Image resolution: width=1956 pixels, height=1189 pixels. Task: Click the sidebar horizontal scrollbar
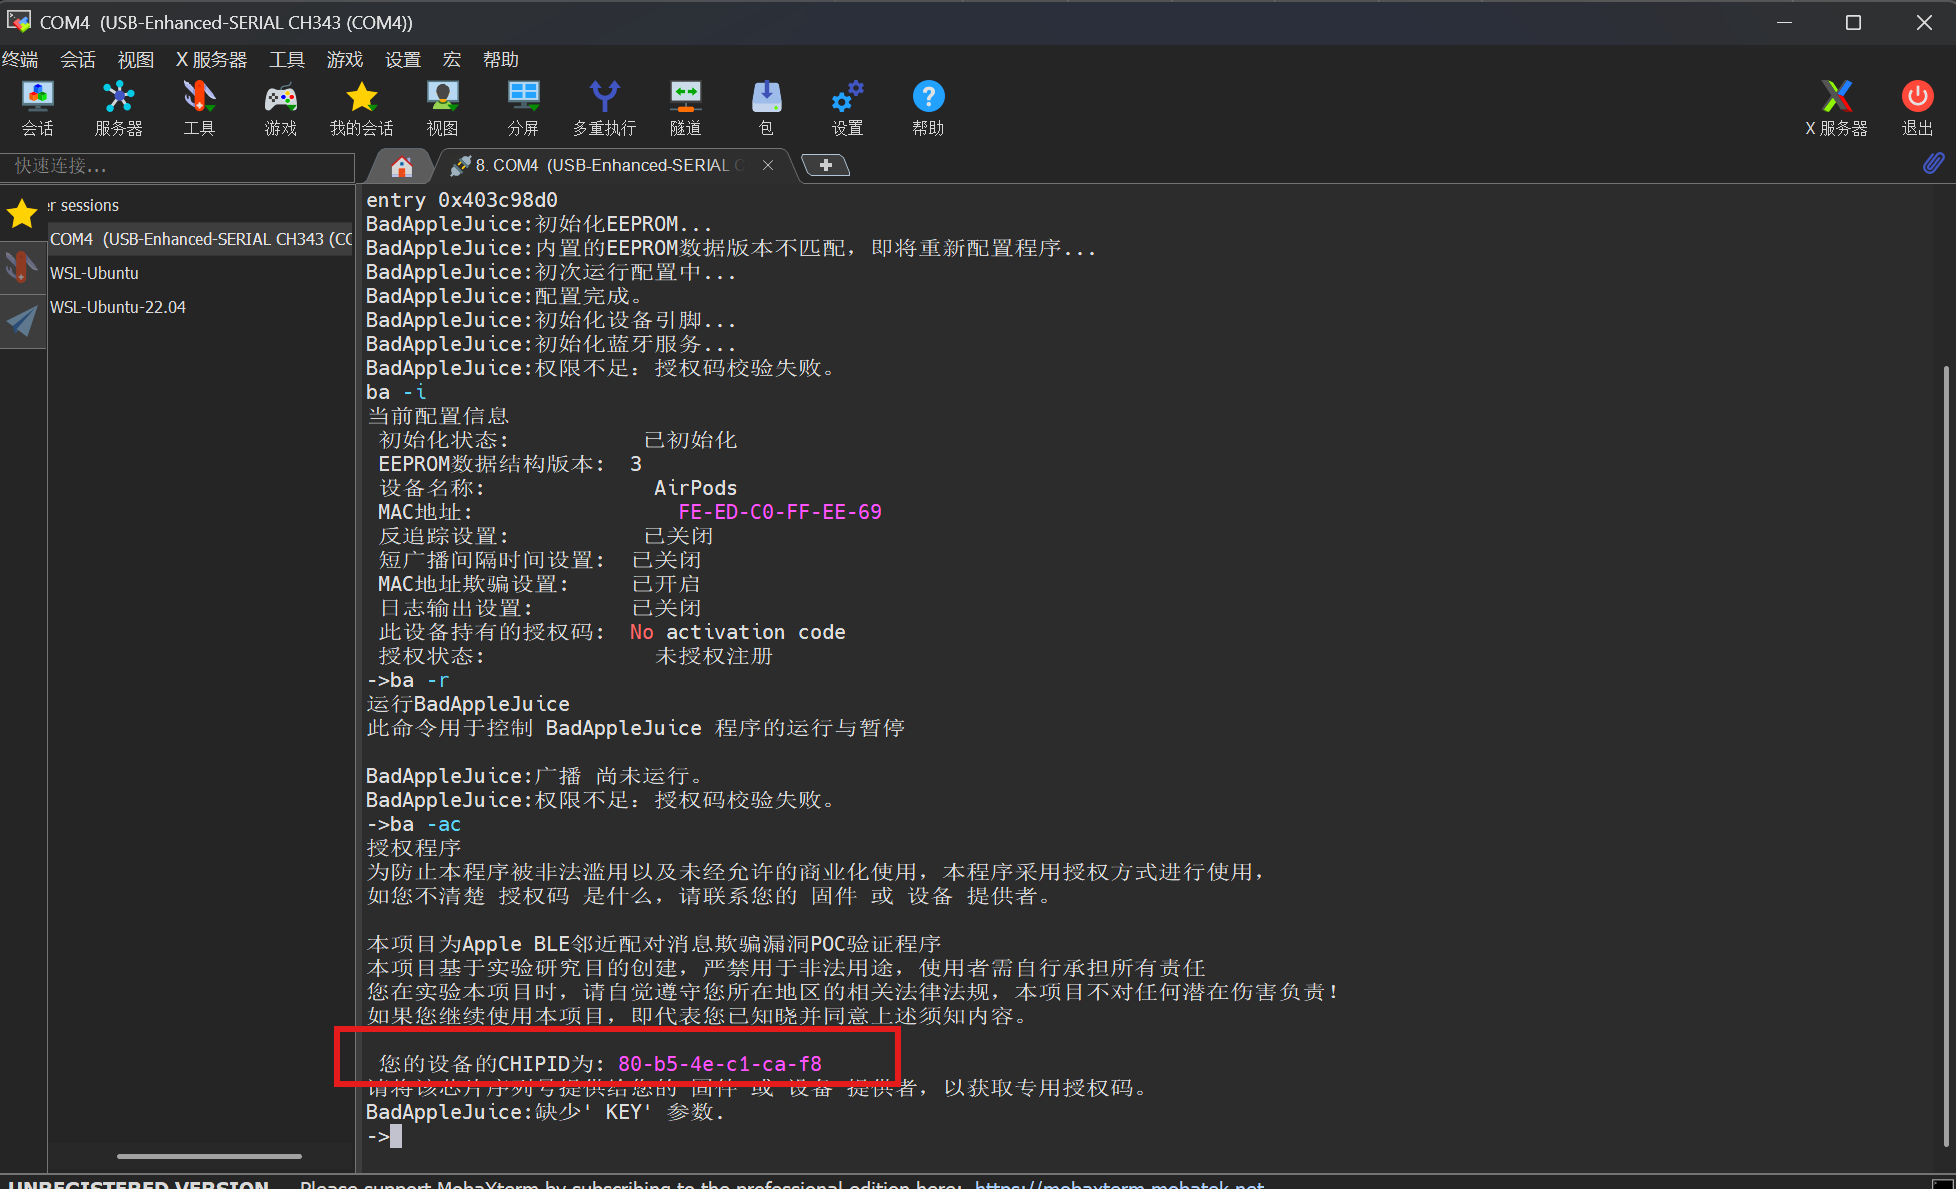click(x=209, y=1156)
